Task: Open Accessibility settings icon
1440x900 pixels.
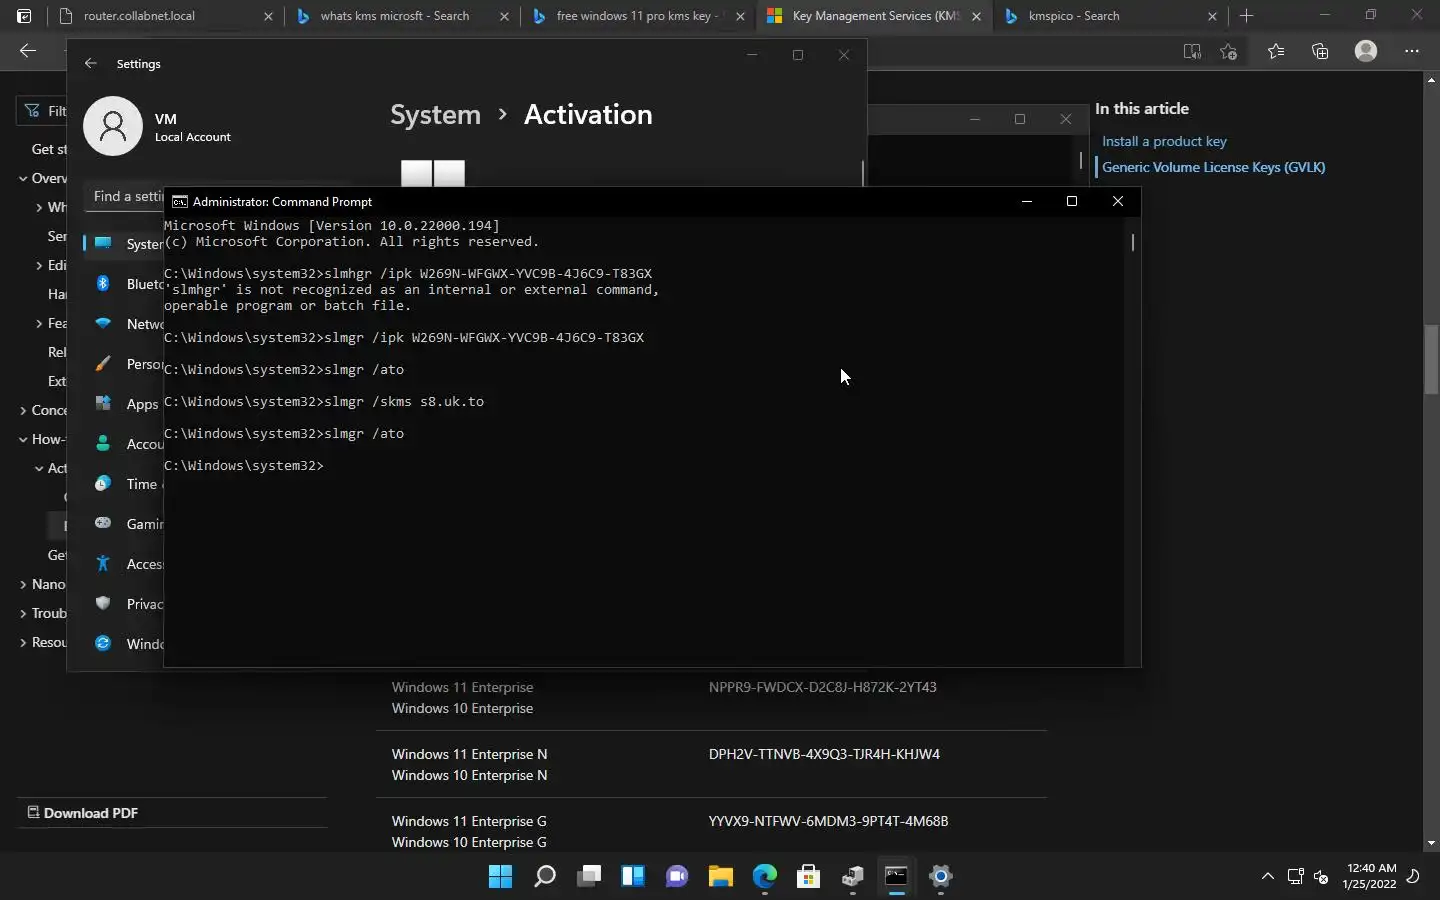Action: [x=103, y=564]
